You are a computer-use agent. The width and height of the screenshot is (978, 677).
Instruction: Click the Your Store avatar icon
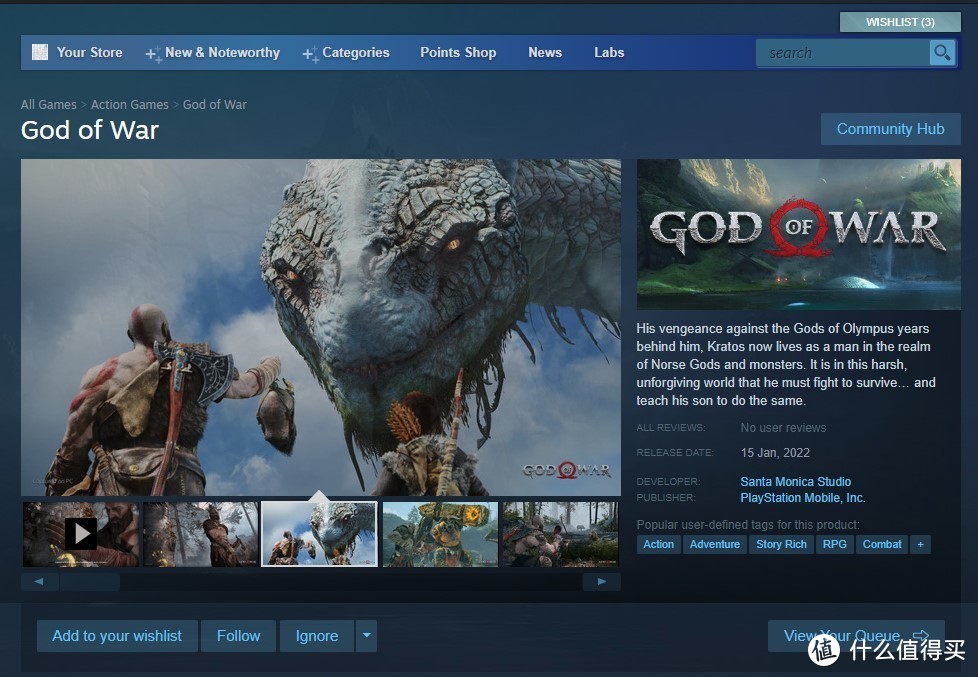[40, 52]
